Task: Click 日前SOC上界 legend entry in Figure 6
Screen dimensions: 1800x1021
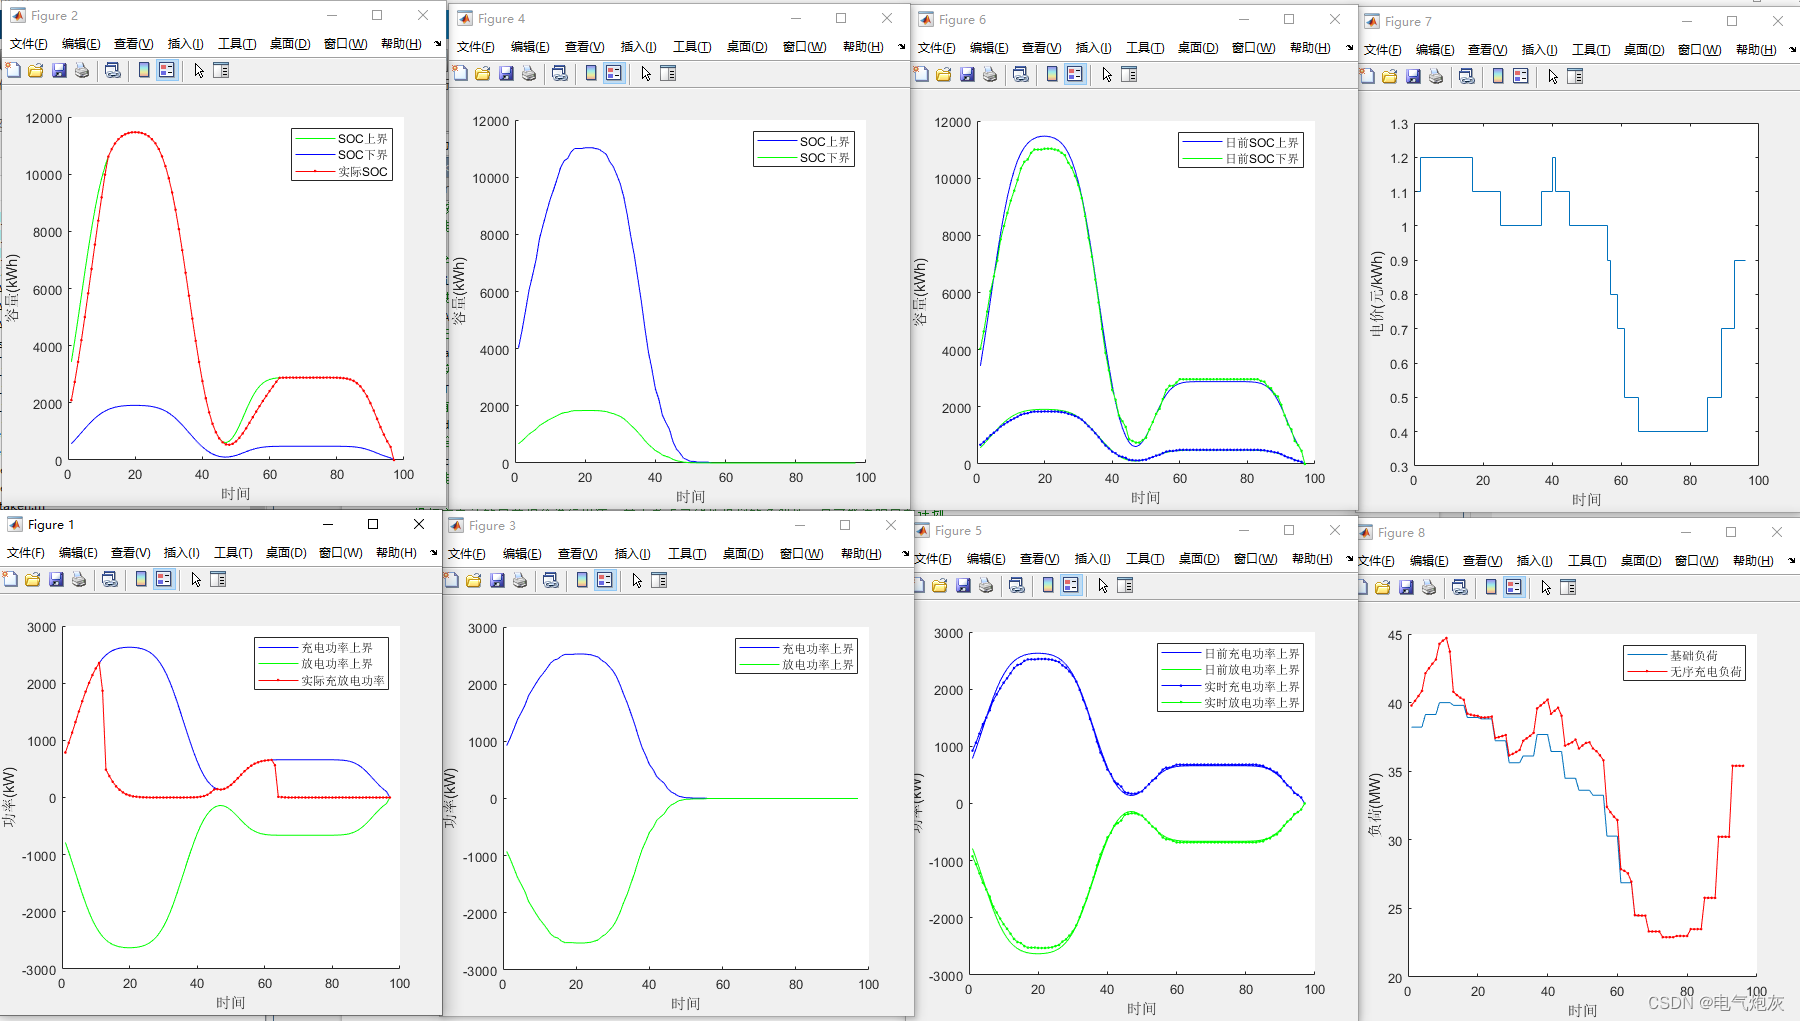Action: (x=1262, y=143)
